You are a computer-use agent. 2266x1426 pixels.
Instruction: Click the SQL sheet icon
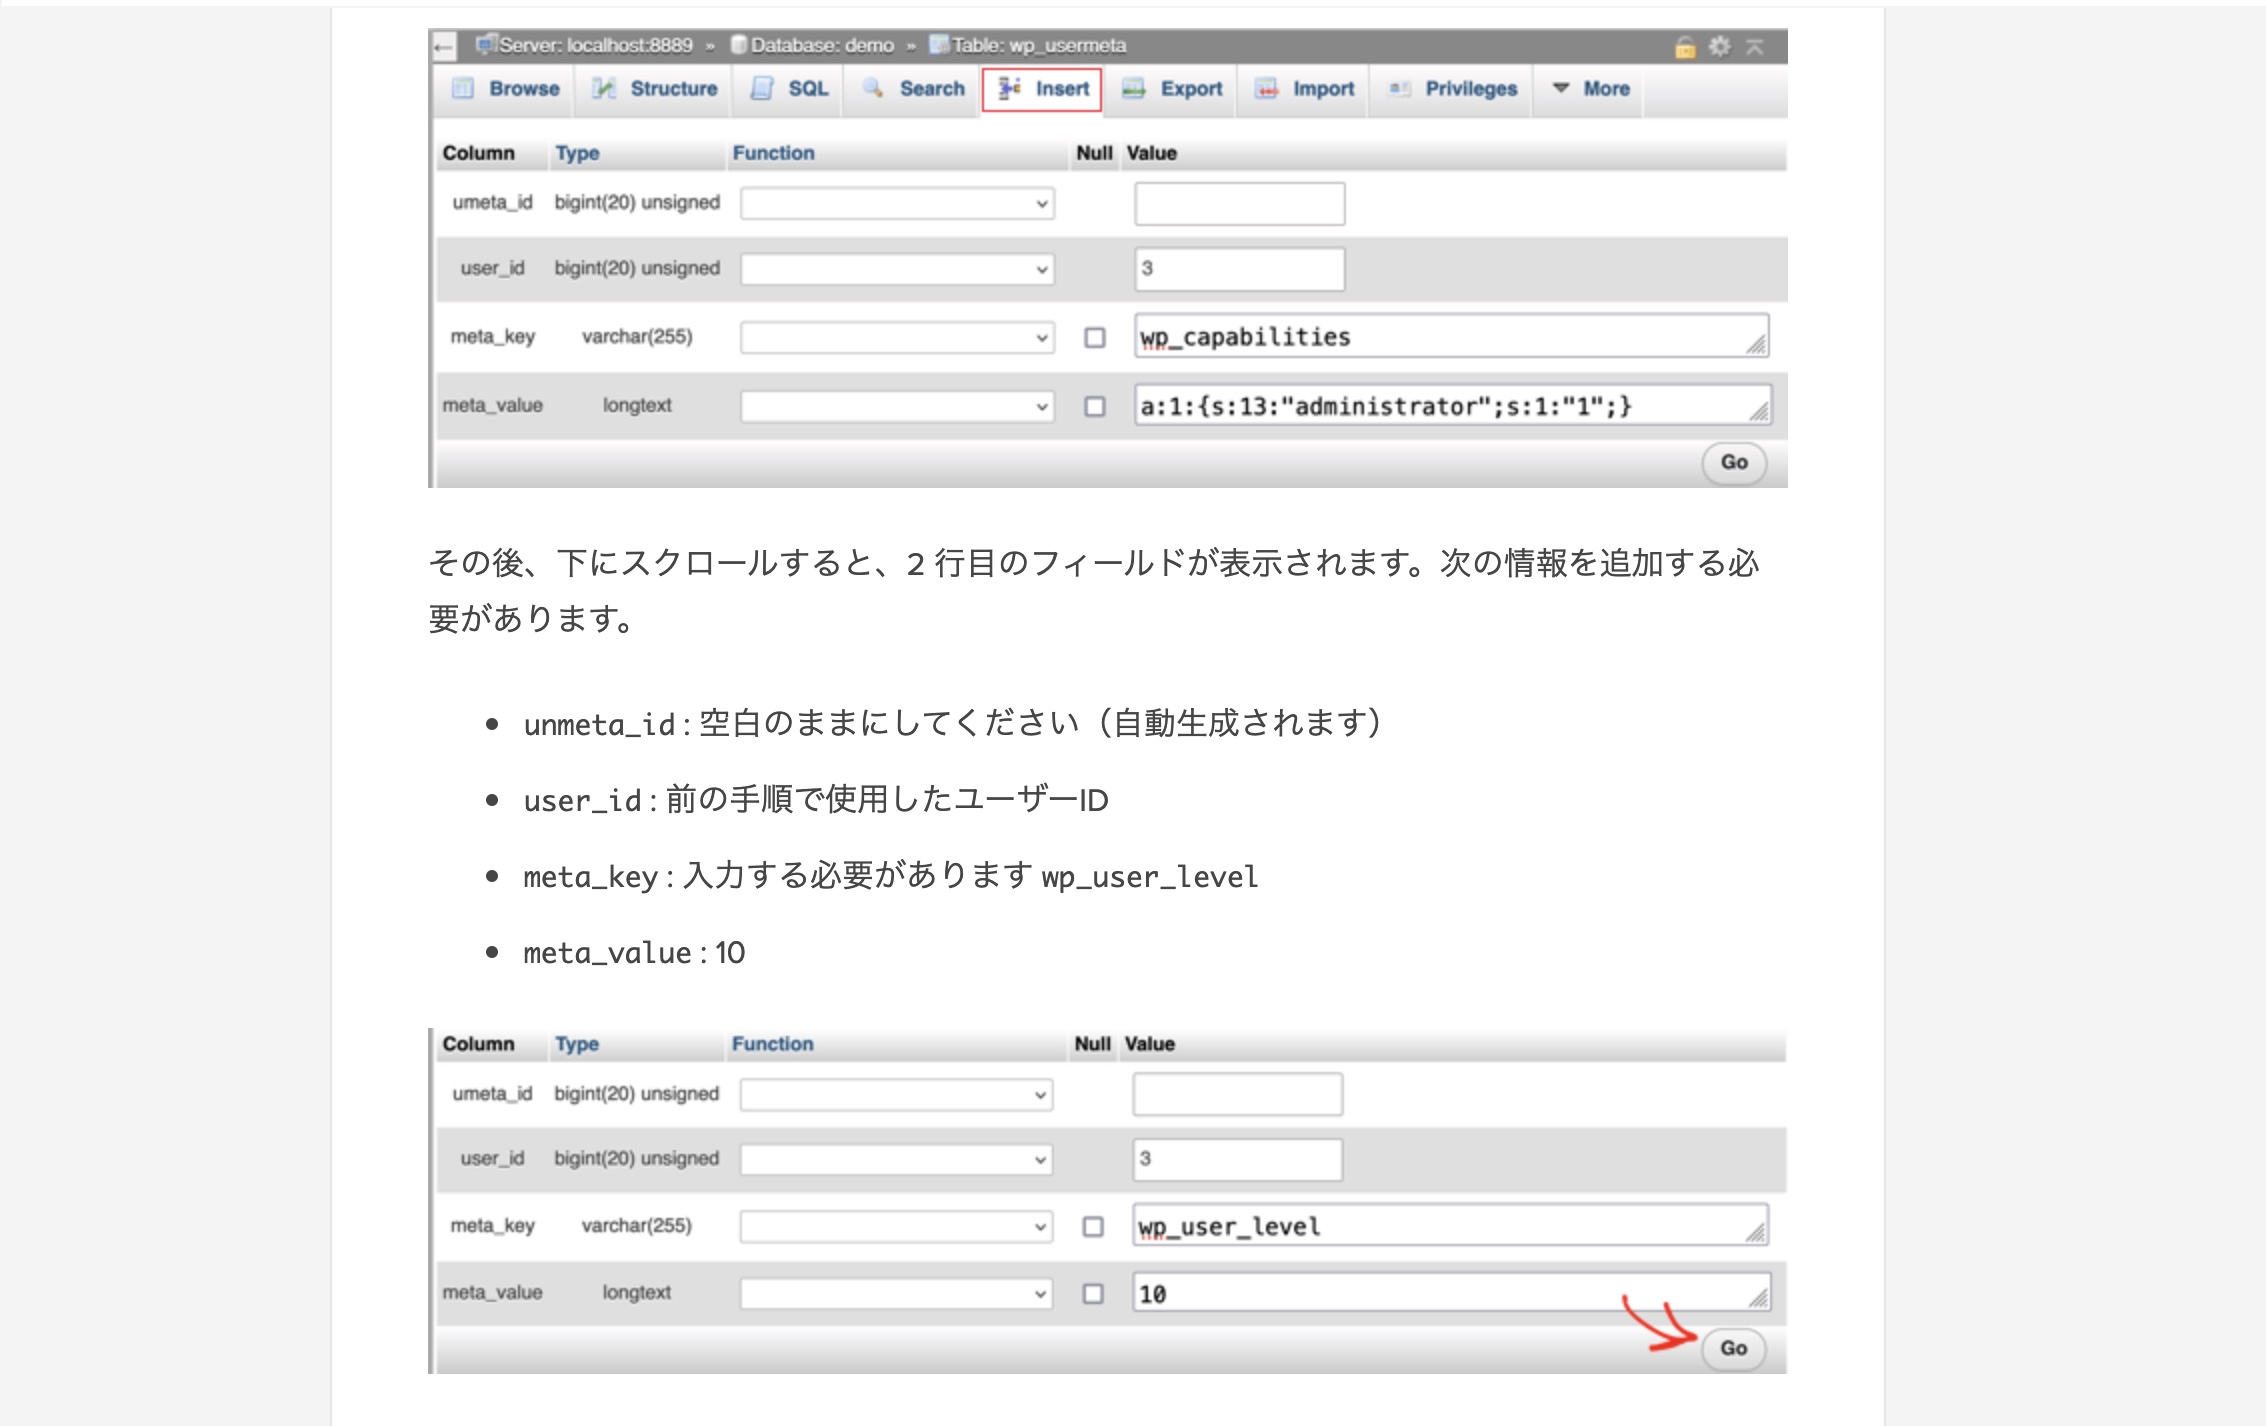click(x=762, y=89)
